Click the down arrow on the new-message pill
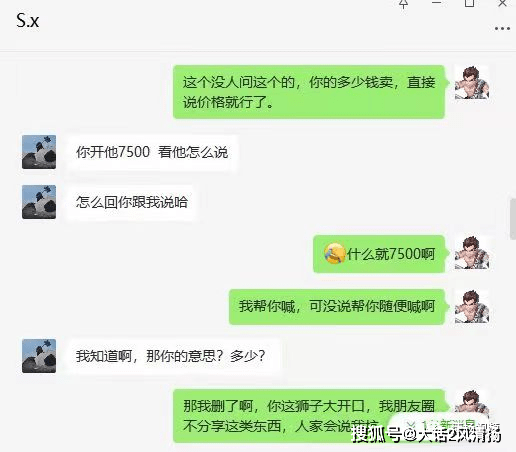The image size is (516, 452). 411,425
